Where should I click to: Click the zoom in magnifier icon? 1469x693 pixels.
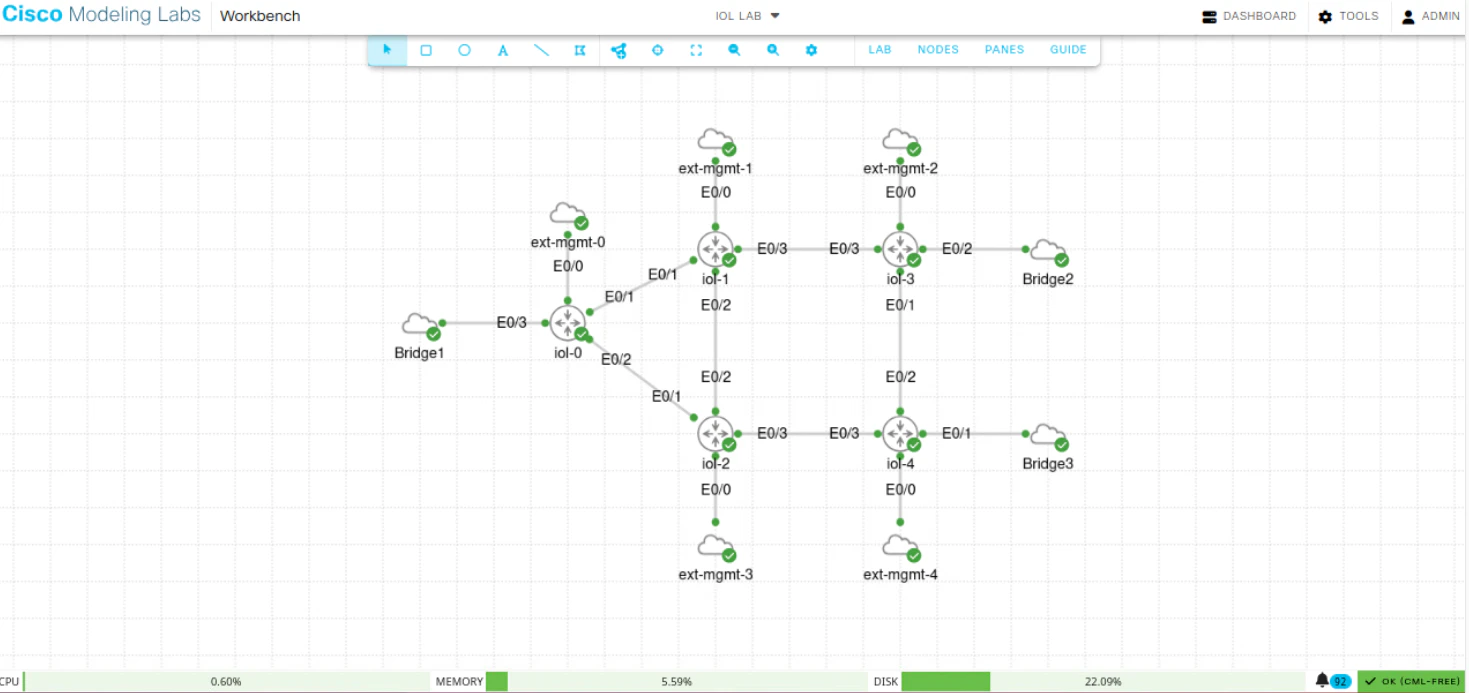(x=773, y=50)
